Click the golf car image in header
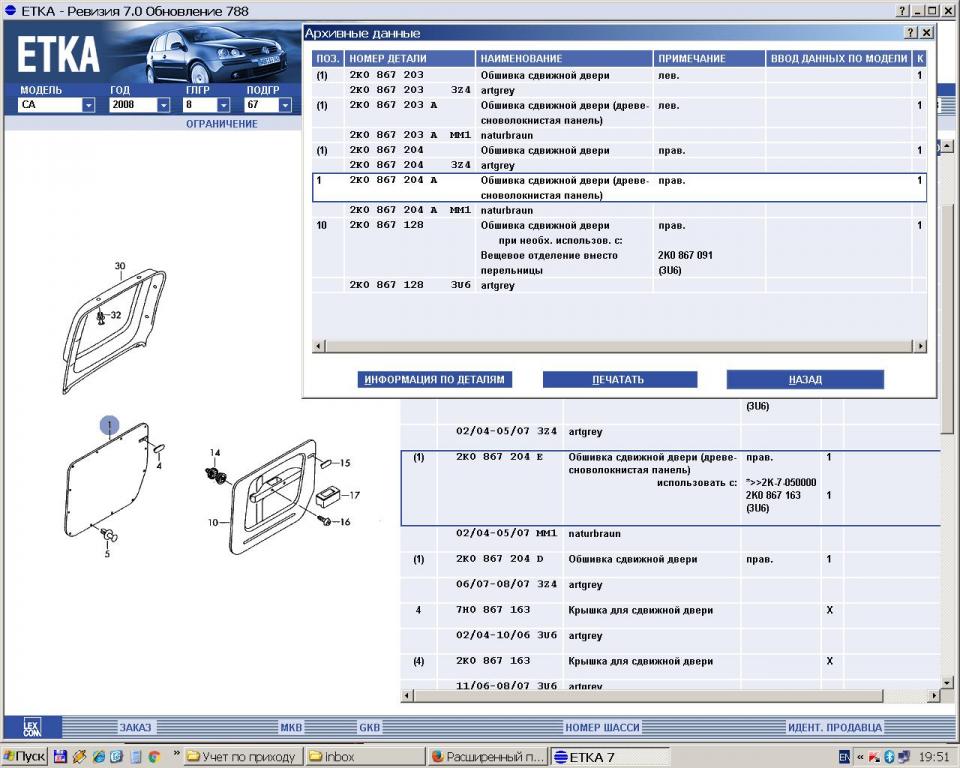Viewport: 960px width, 768px height. pyautogui.click(x=216, y=56)
